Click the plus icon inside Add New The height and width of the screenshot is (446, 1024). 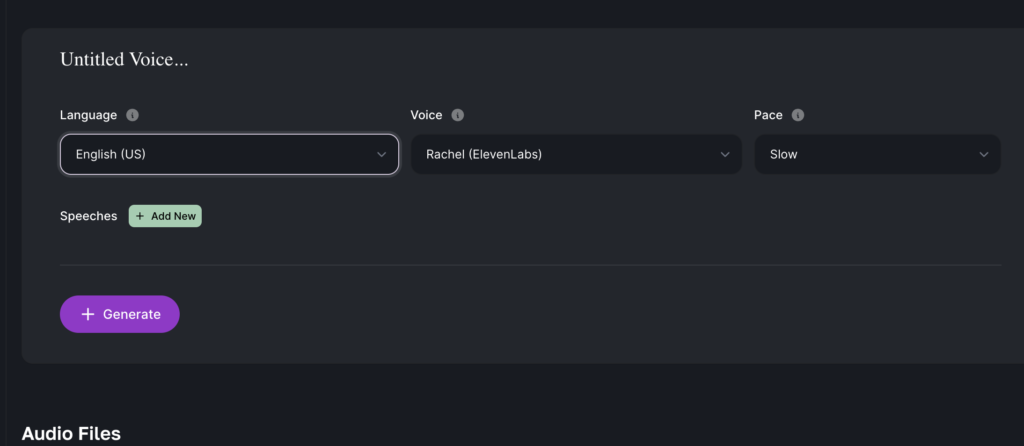[140, 216]
